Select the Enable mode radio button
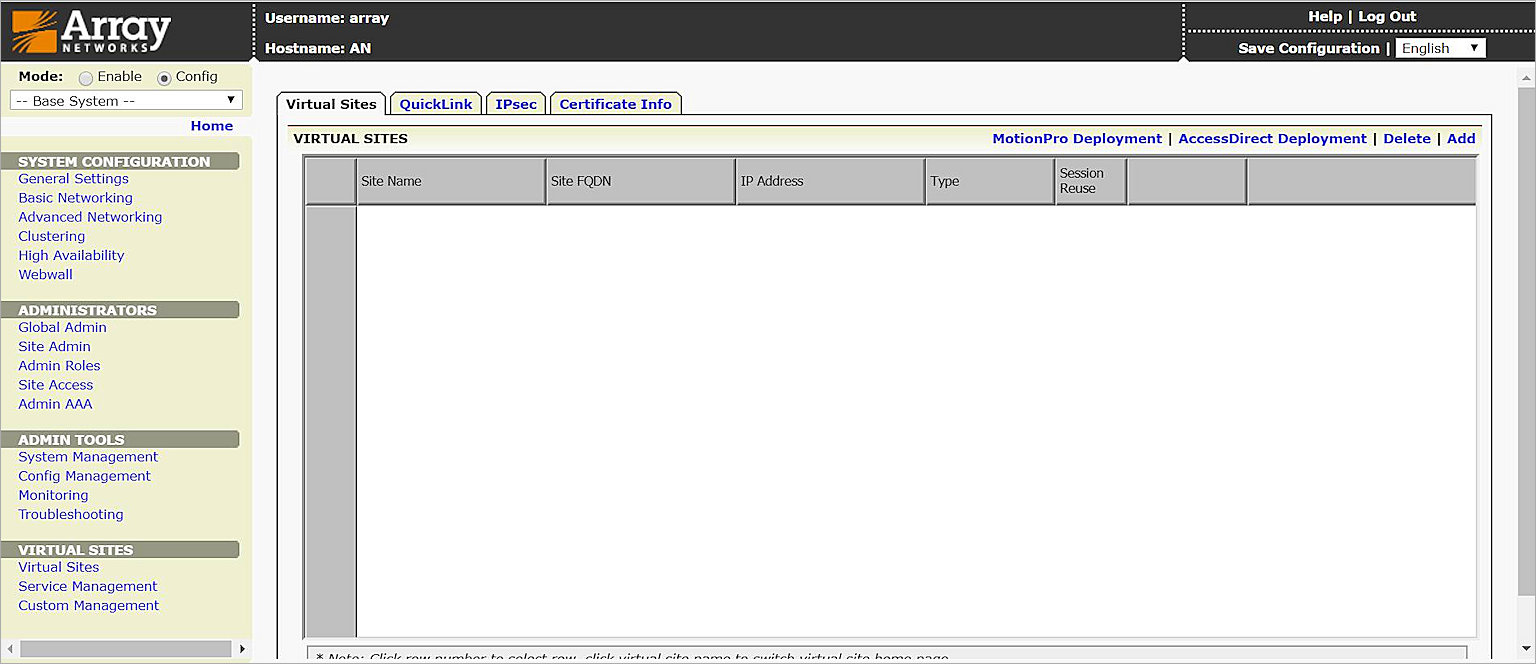 (x=86, y=78)
